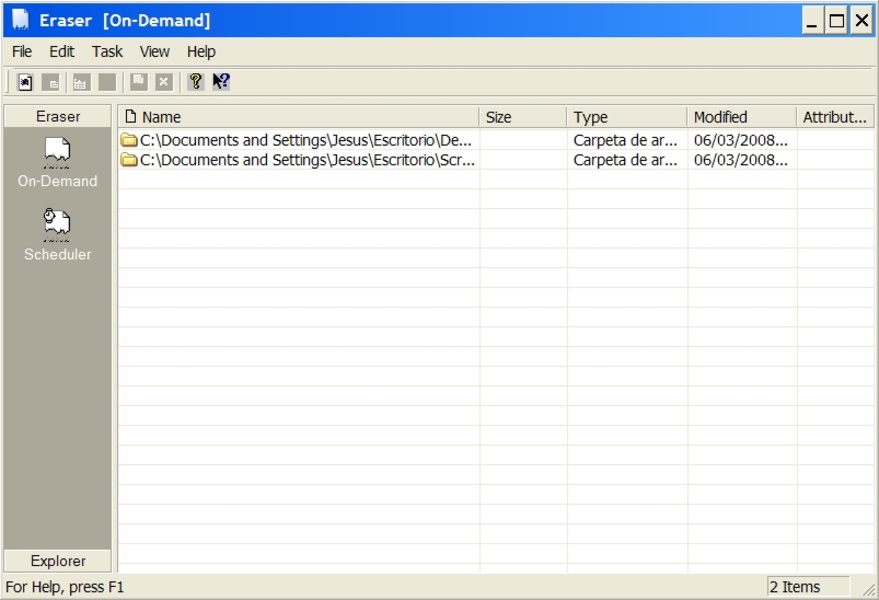
Task: Open the Edit menu
Action: click(62, 51)
